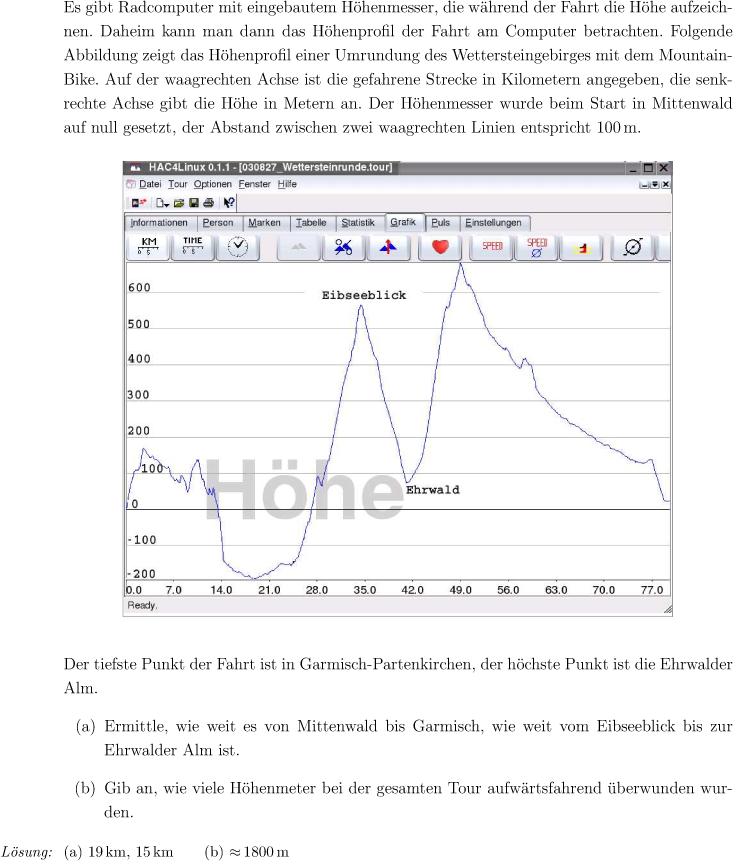Open the Tour menu
The image size is (733, 861).
[177, 184]
